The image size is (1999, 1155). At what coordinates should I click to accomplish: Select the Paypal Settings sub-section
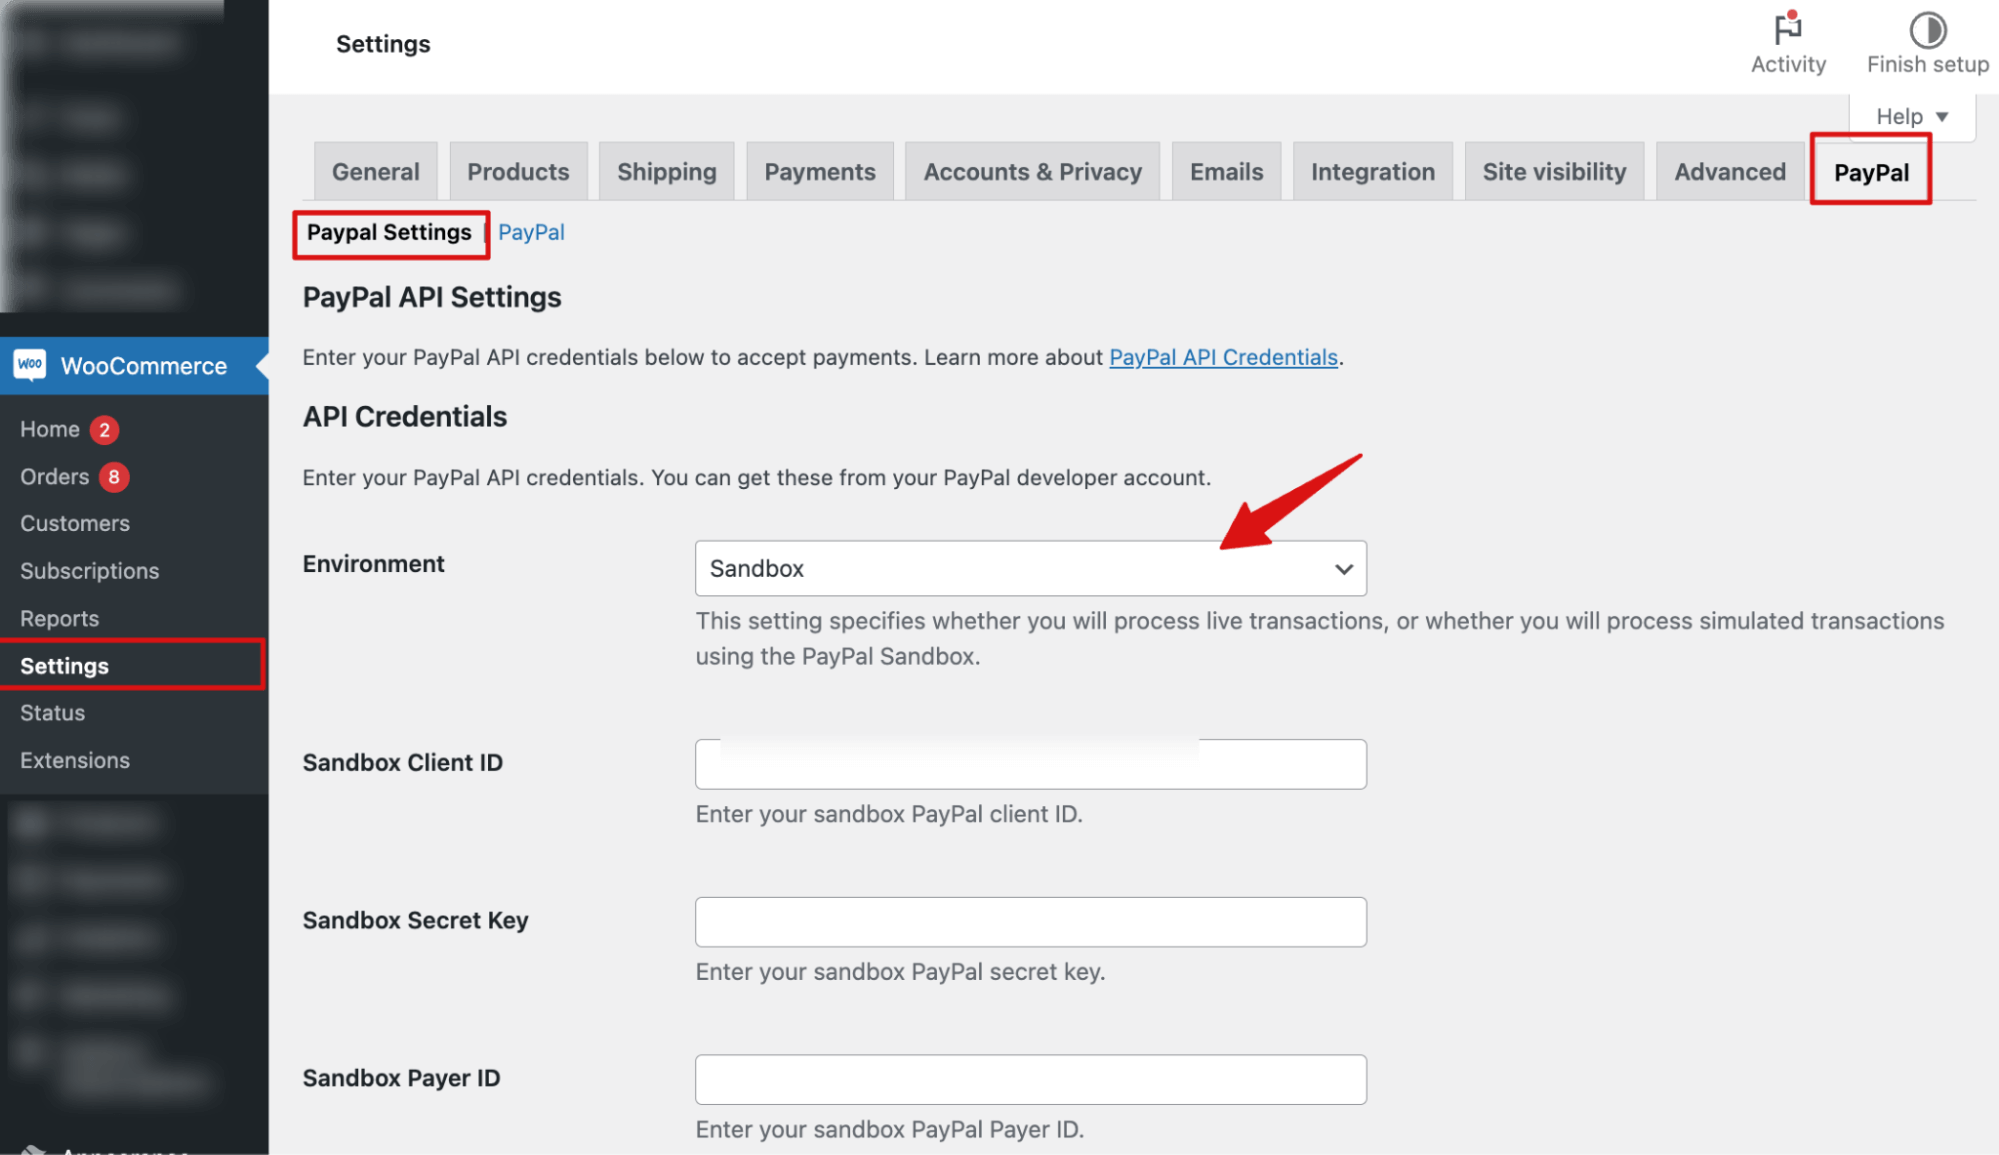(389, 232)
